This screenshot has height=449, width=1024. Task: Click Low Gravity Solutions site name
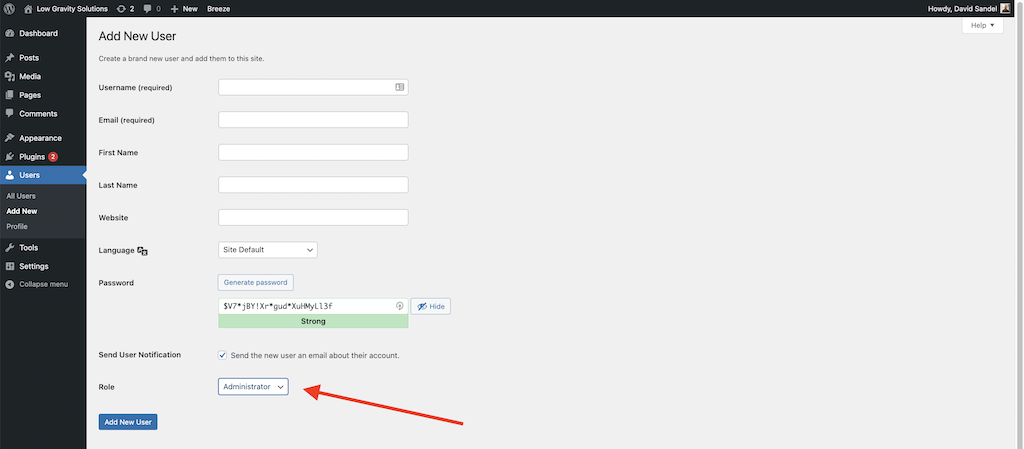[72, 9]
